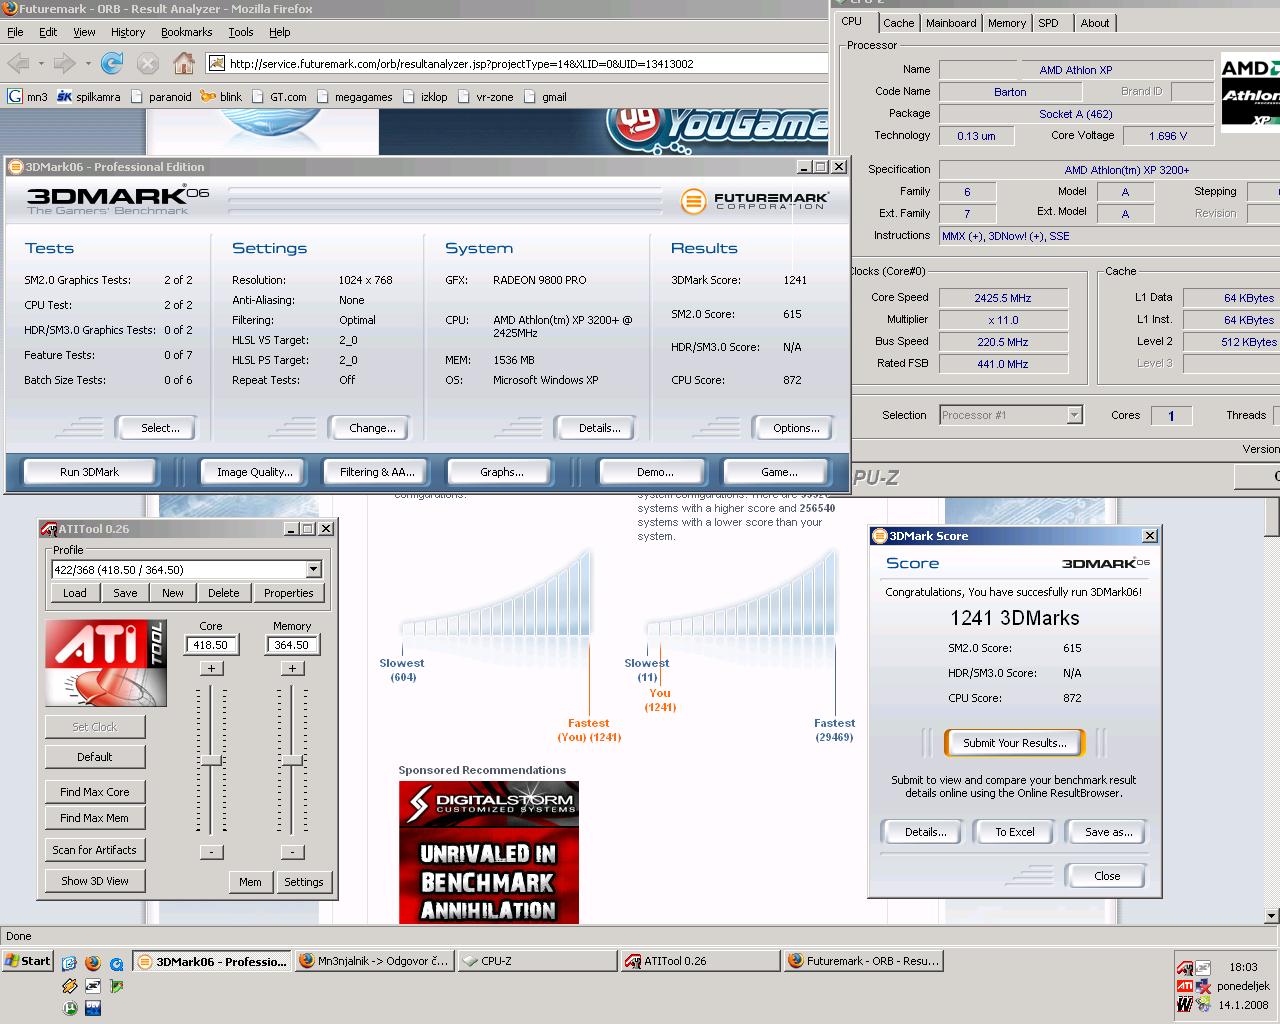Click Graphs... button
1280x1024 pixels.
(501, 472)
